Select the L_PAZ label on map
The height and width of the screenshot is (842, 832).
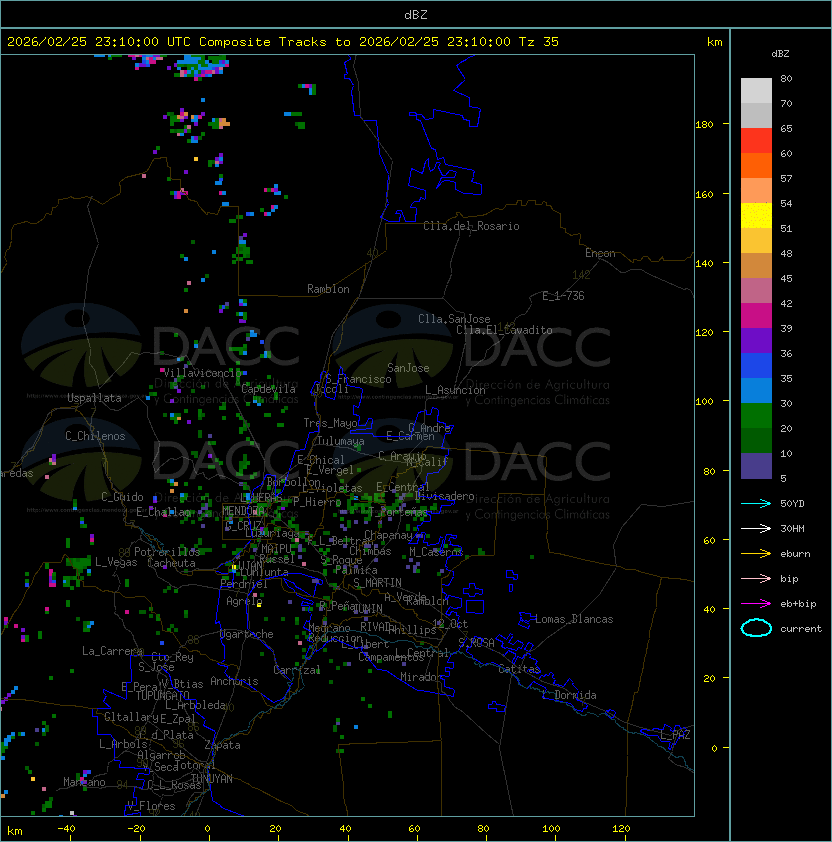675,735
